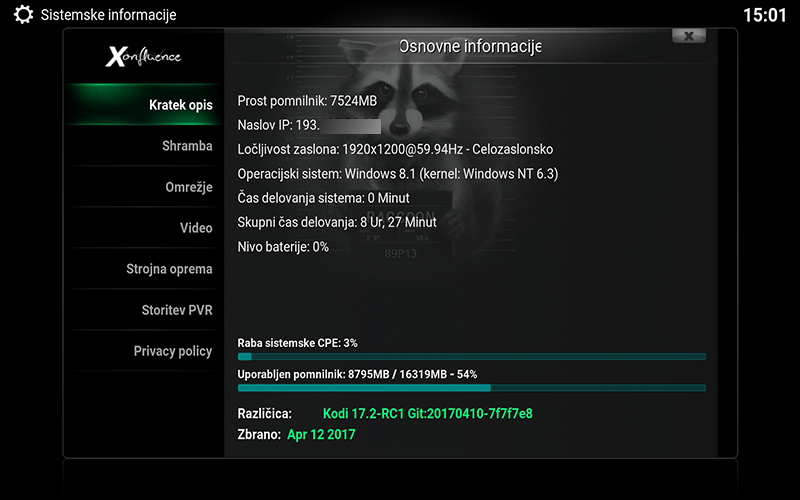This screenshot has height=500, width=800.
Task: Click the clock showing 15:01
Action: [x=765, y=15]
